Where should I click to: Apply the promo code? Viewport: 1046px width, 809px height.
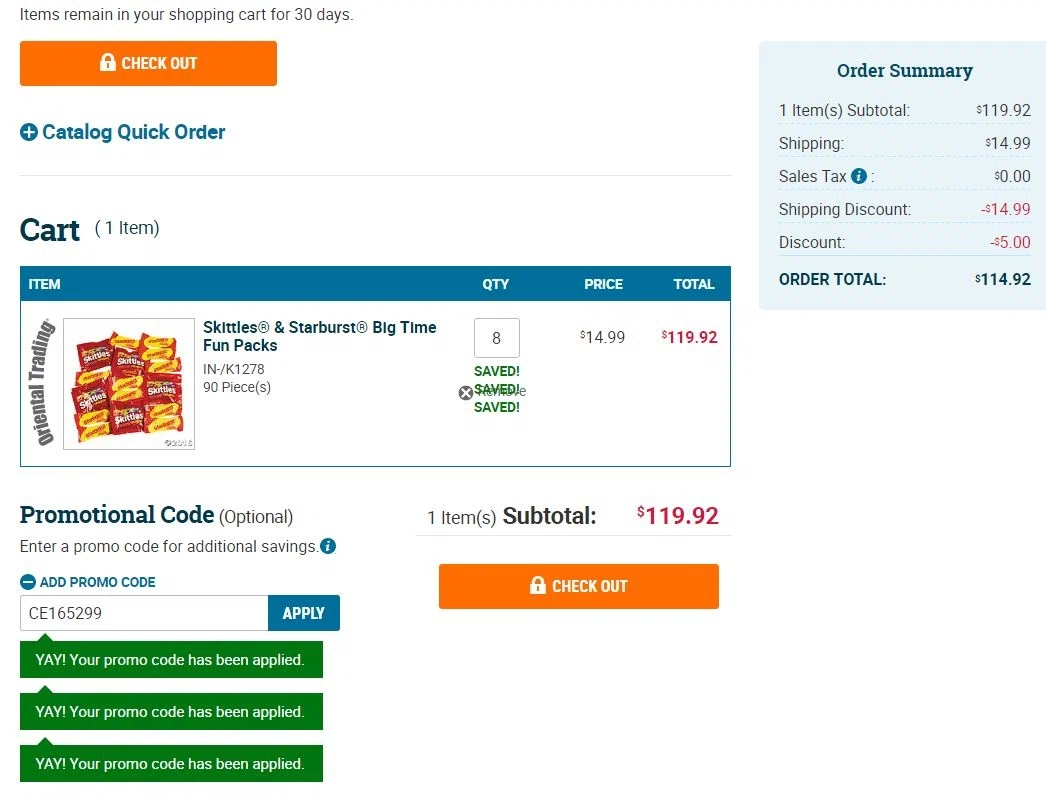[x=304, y=613]
